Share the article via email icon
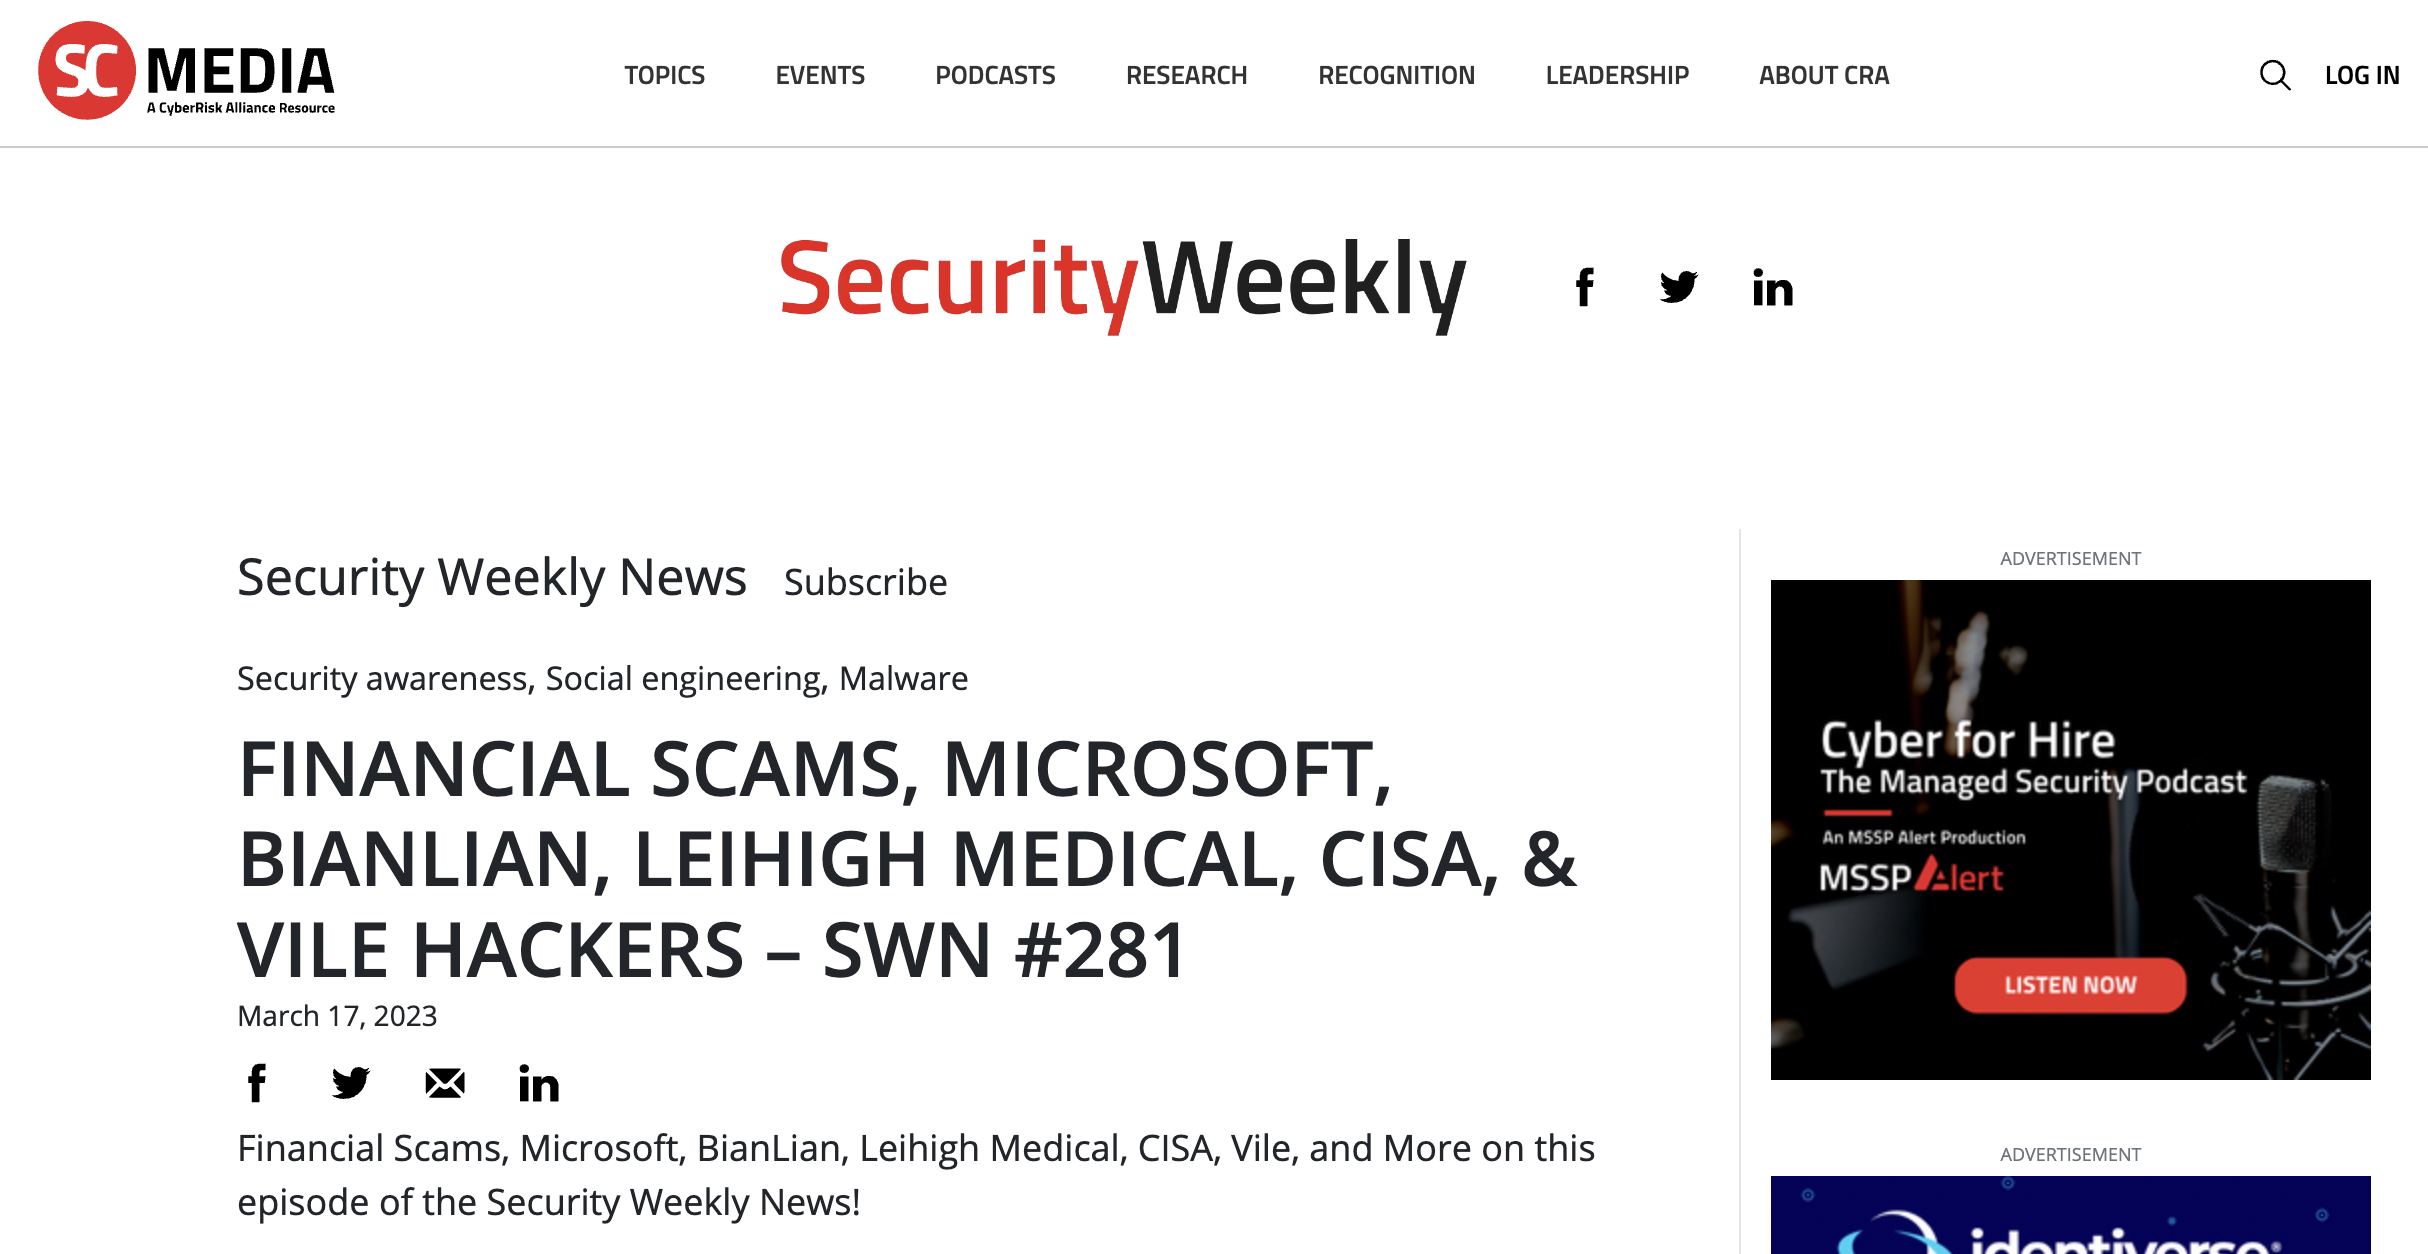 (x=444, y=1083)
